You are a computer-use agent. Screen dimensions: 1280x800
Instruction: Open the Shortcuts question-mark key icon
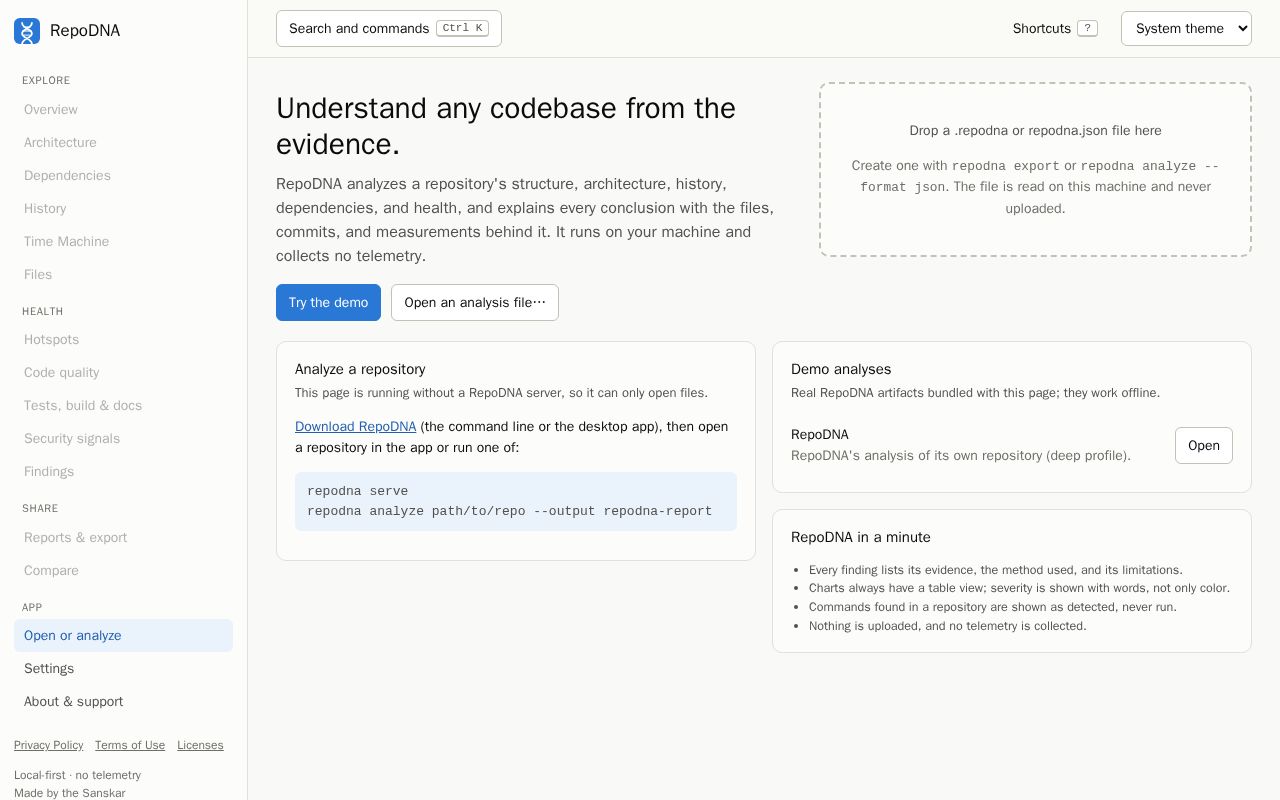(x=1087, y=28)
